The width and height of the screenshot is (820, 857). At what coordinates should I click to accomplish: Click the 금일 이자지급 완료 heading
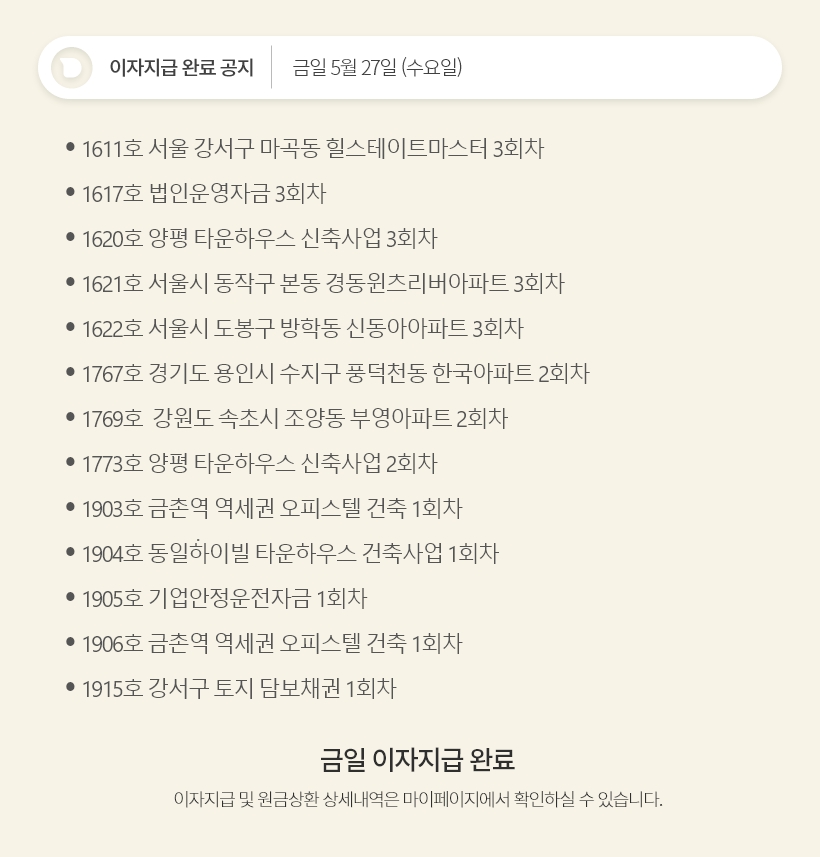(417, 760)
